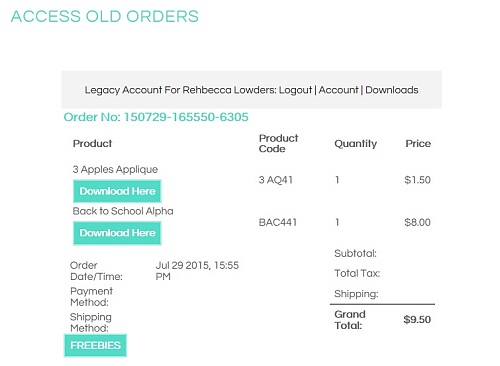Select the order number heading
This screenshot has height=366, width=500.
[156, 117]
